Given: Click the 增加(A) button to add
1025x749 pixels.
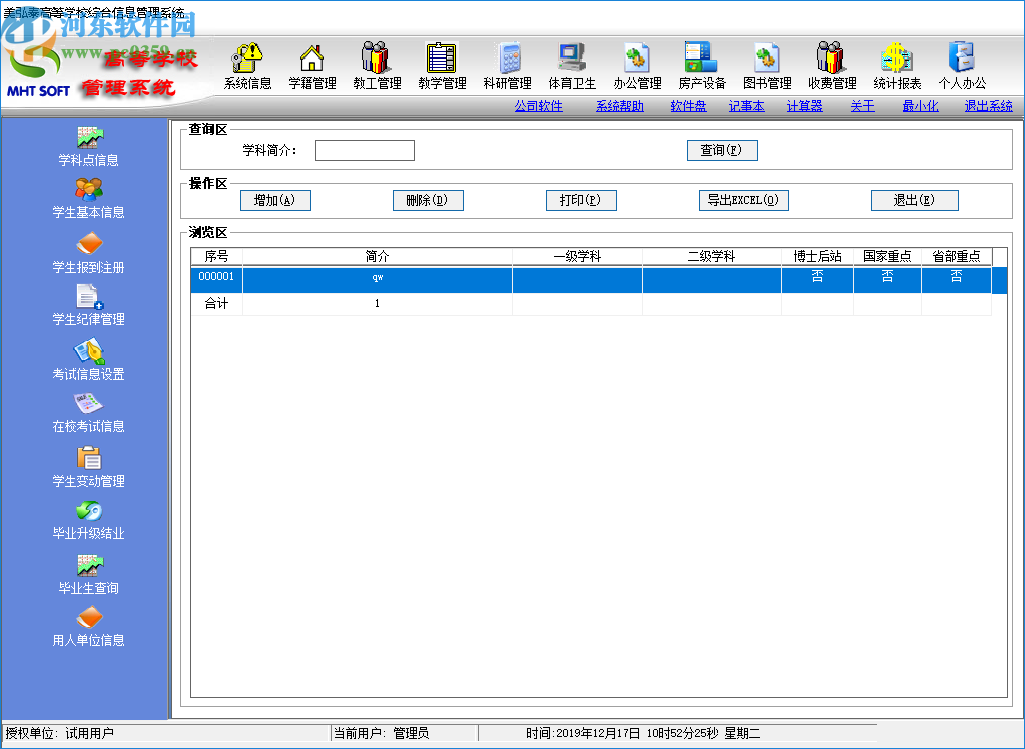Looking at the screenshot, I should 275,200.
